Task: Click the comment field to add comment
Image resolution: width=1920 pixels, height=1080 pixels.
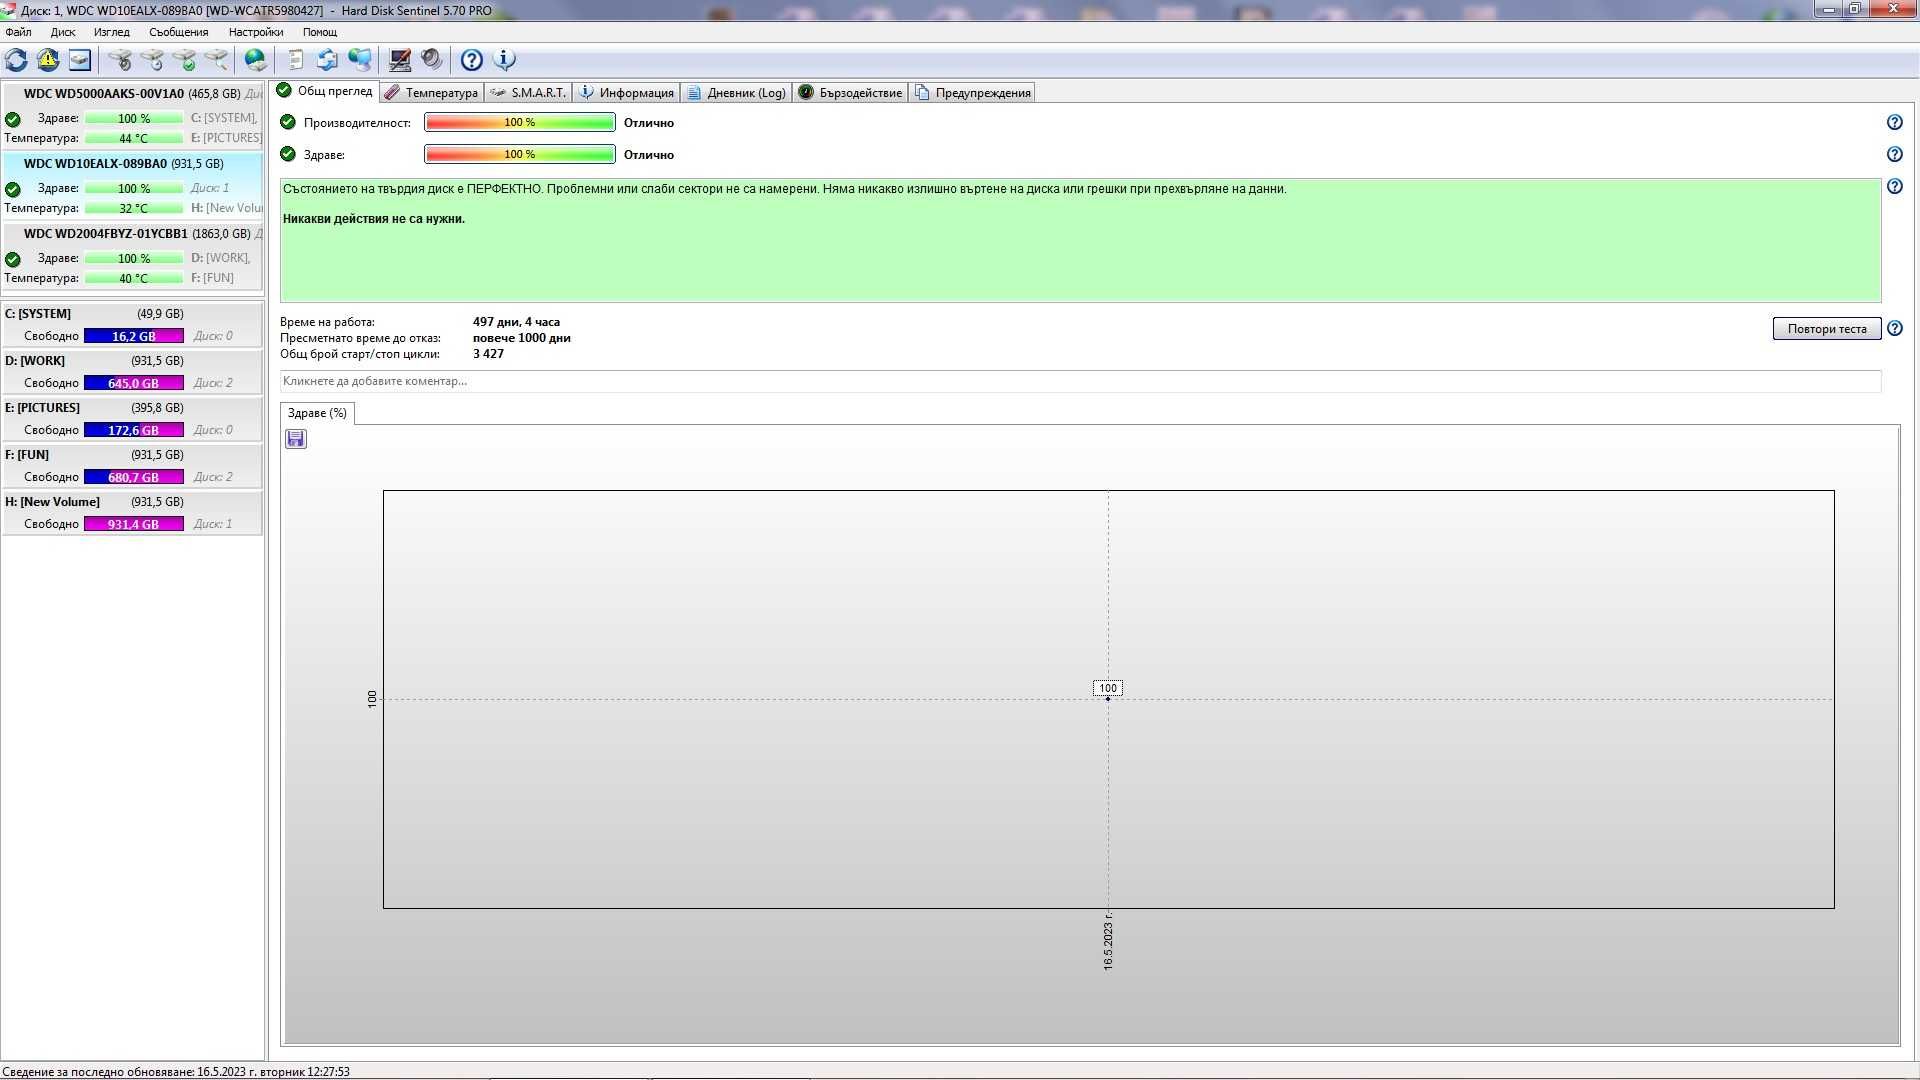Action: [x=1080, y=381]
